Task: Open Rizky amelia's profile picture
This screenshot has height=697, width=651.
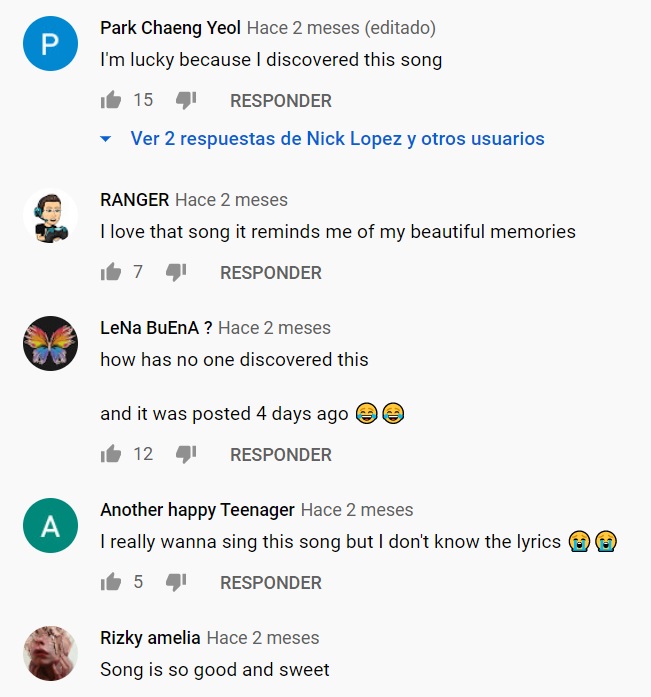Action: click(50, 654)
